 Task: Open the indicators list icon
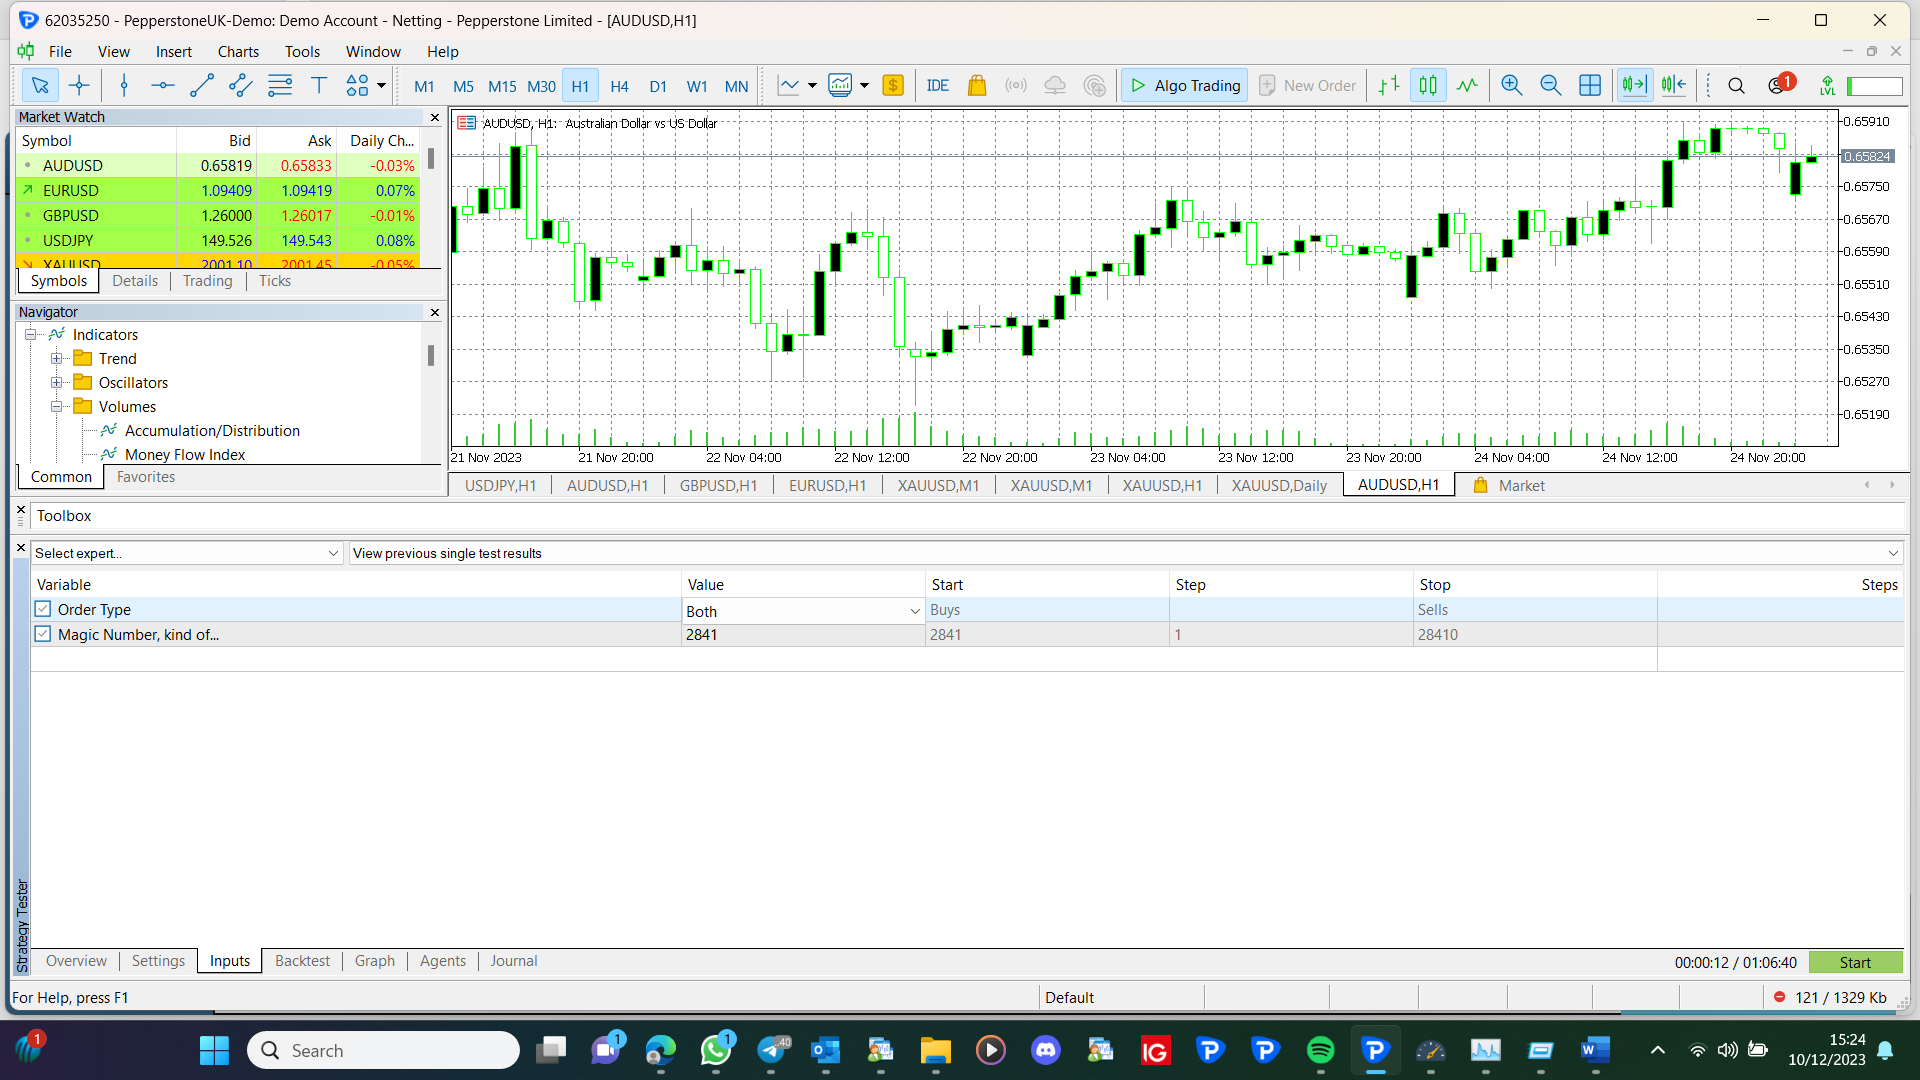(840, 86)
